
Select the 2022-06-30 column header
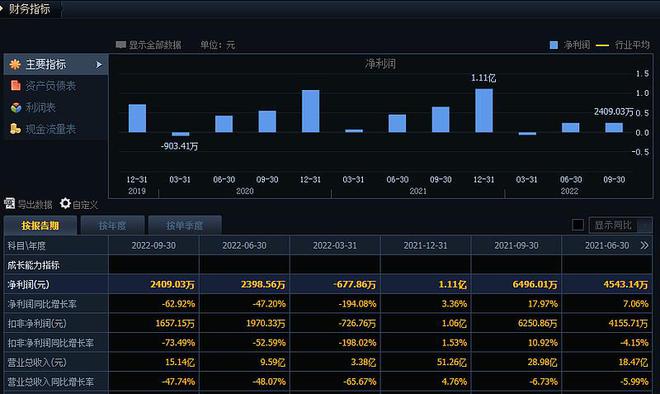[x=244, y=245]
